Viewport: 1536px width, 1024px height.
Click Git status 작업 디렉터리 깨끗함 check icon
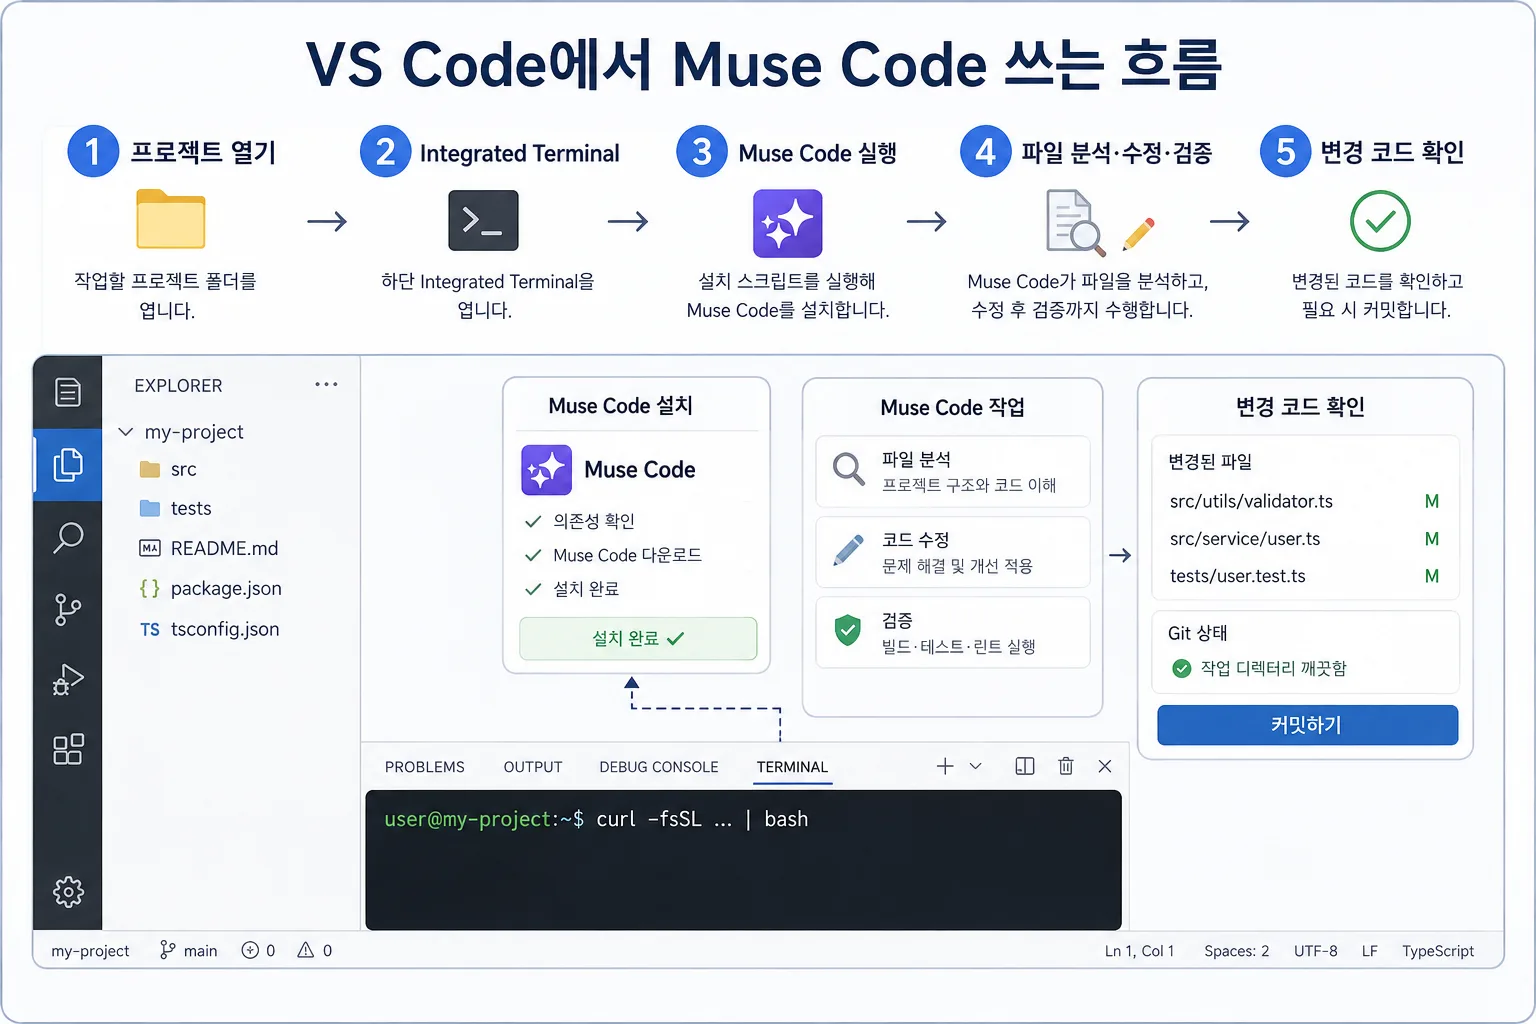[1181, 668]
